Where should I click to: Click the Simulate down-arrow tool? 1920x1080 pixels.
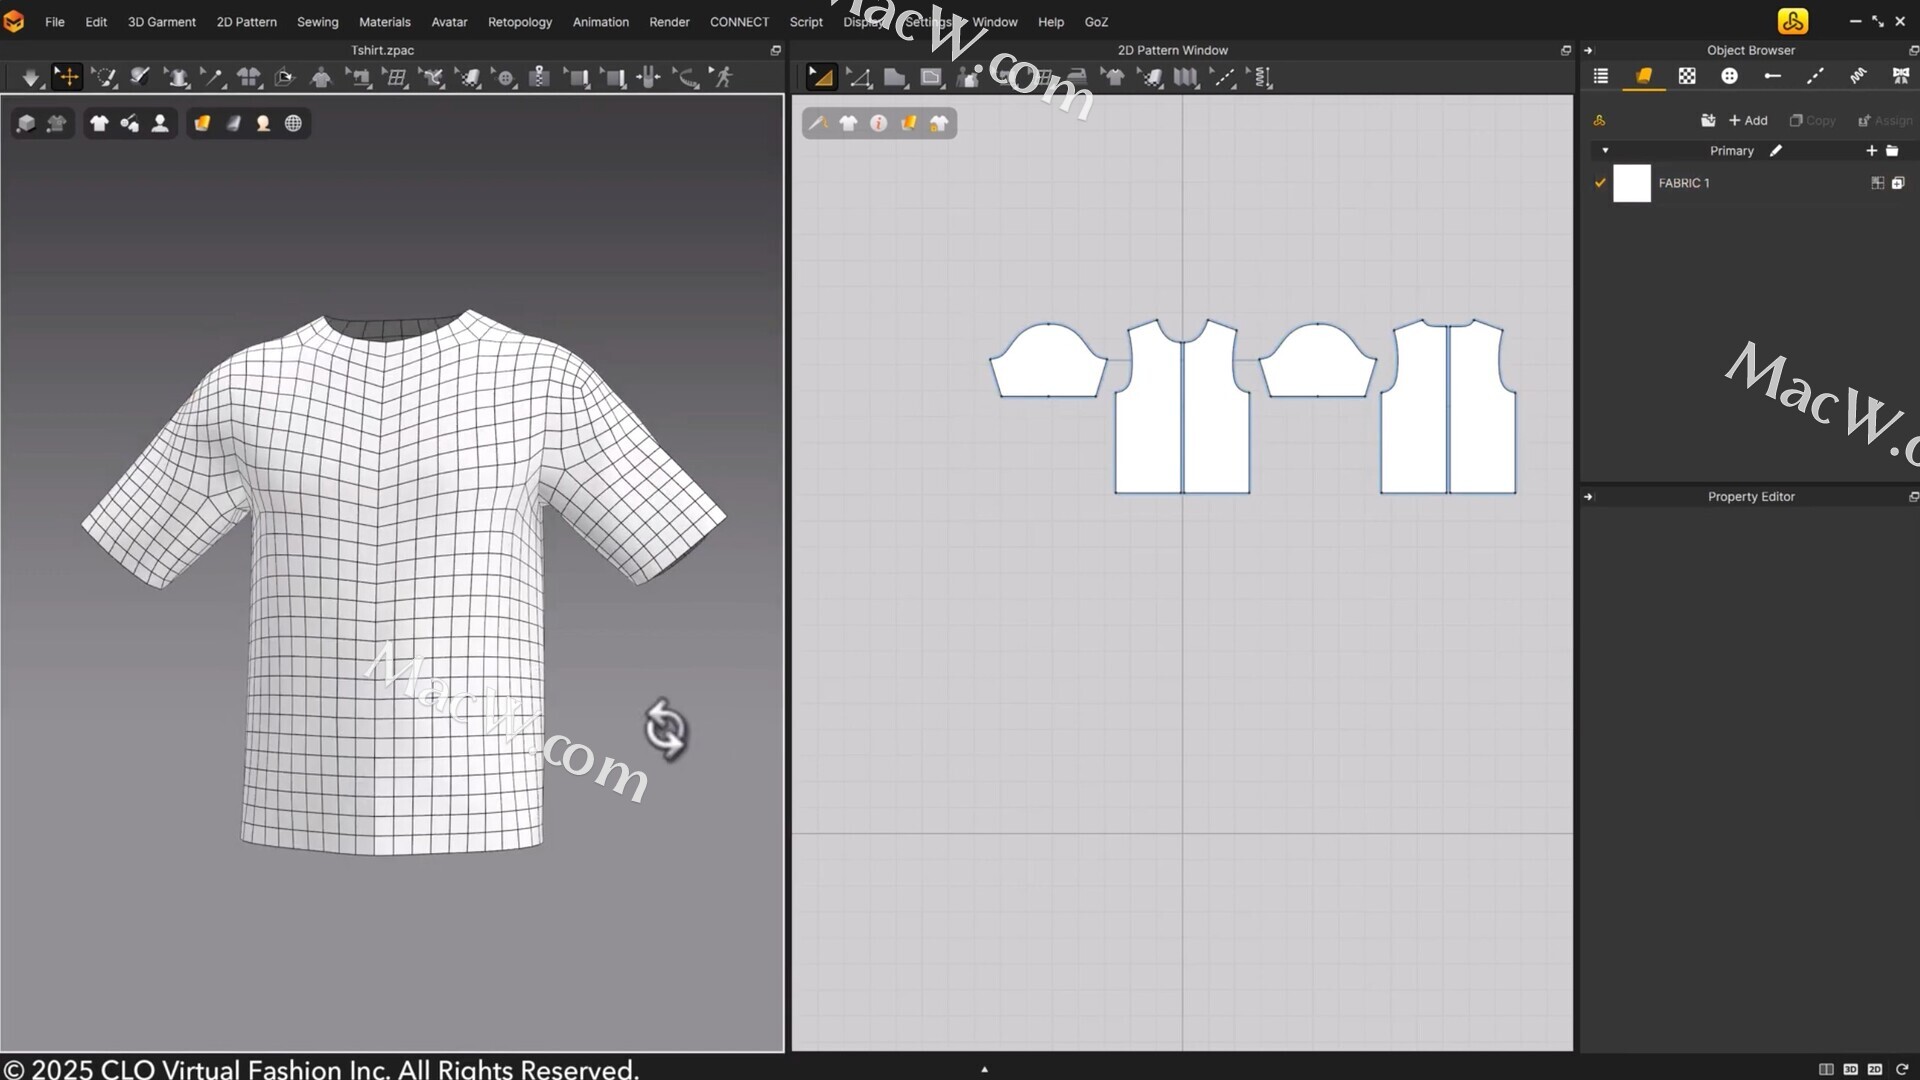(x=30, y=77)
